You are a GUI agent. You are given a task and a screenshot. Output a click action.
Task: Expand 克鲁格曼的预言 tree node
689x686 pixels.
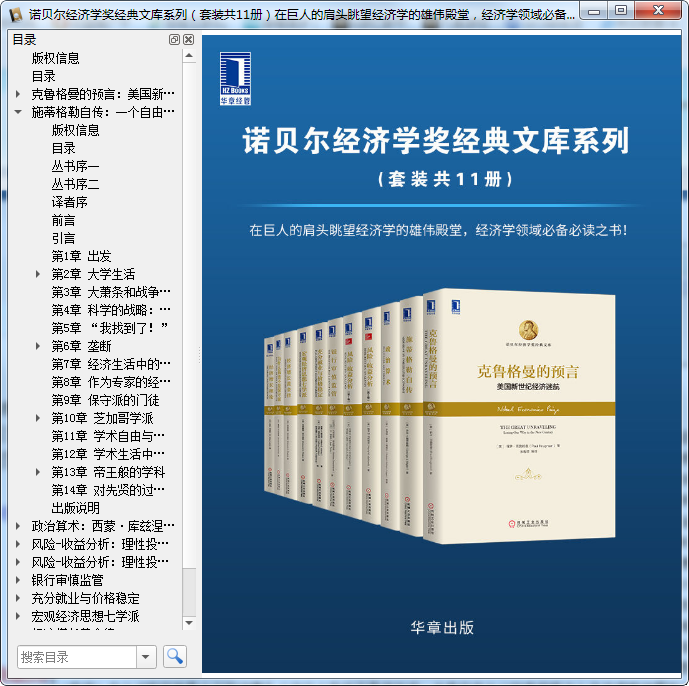[18, 94]
